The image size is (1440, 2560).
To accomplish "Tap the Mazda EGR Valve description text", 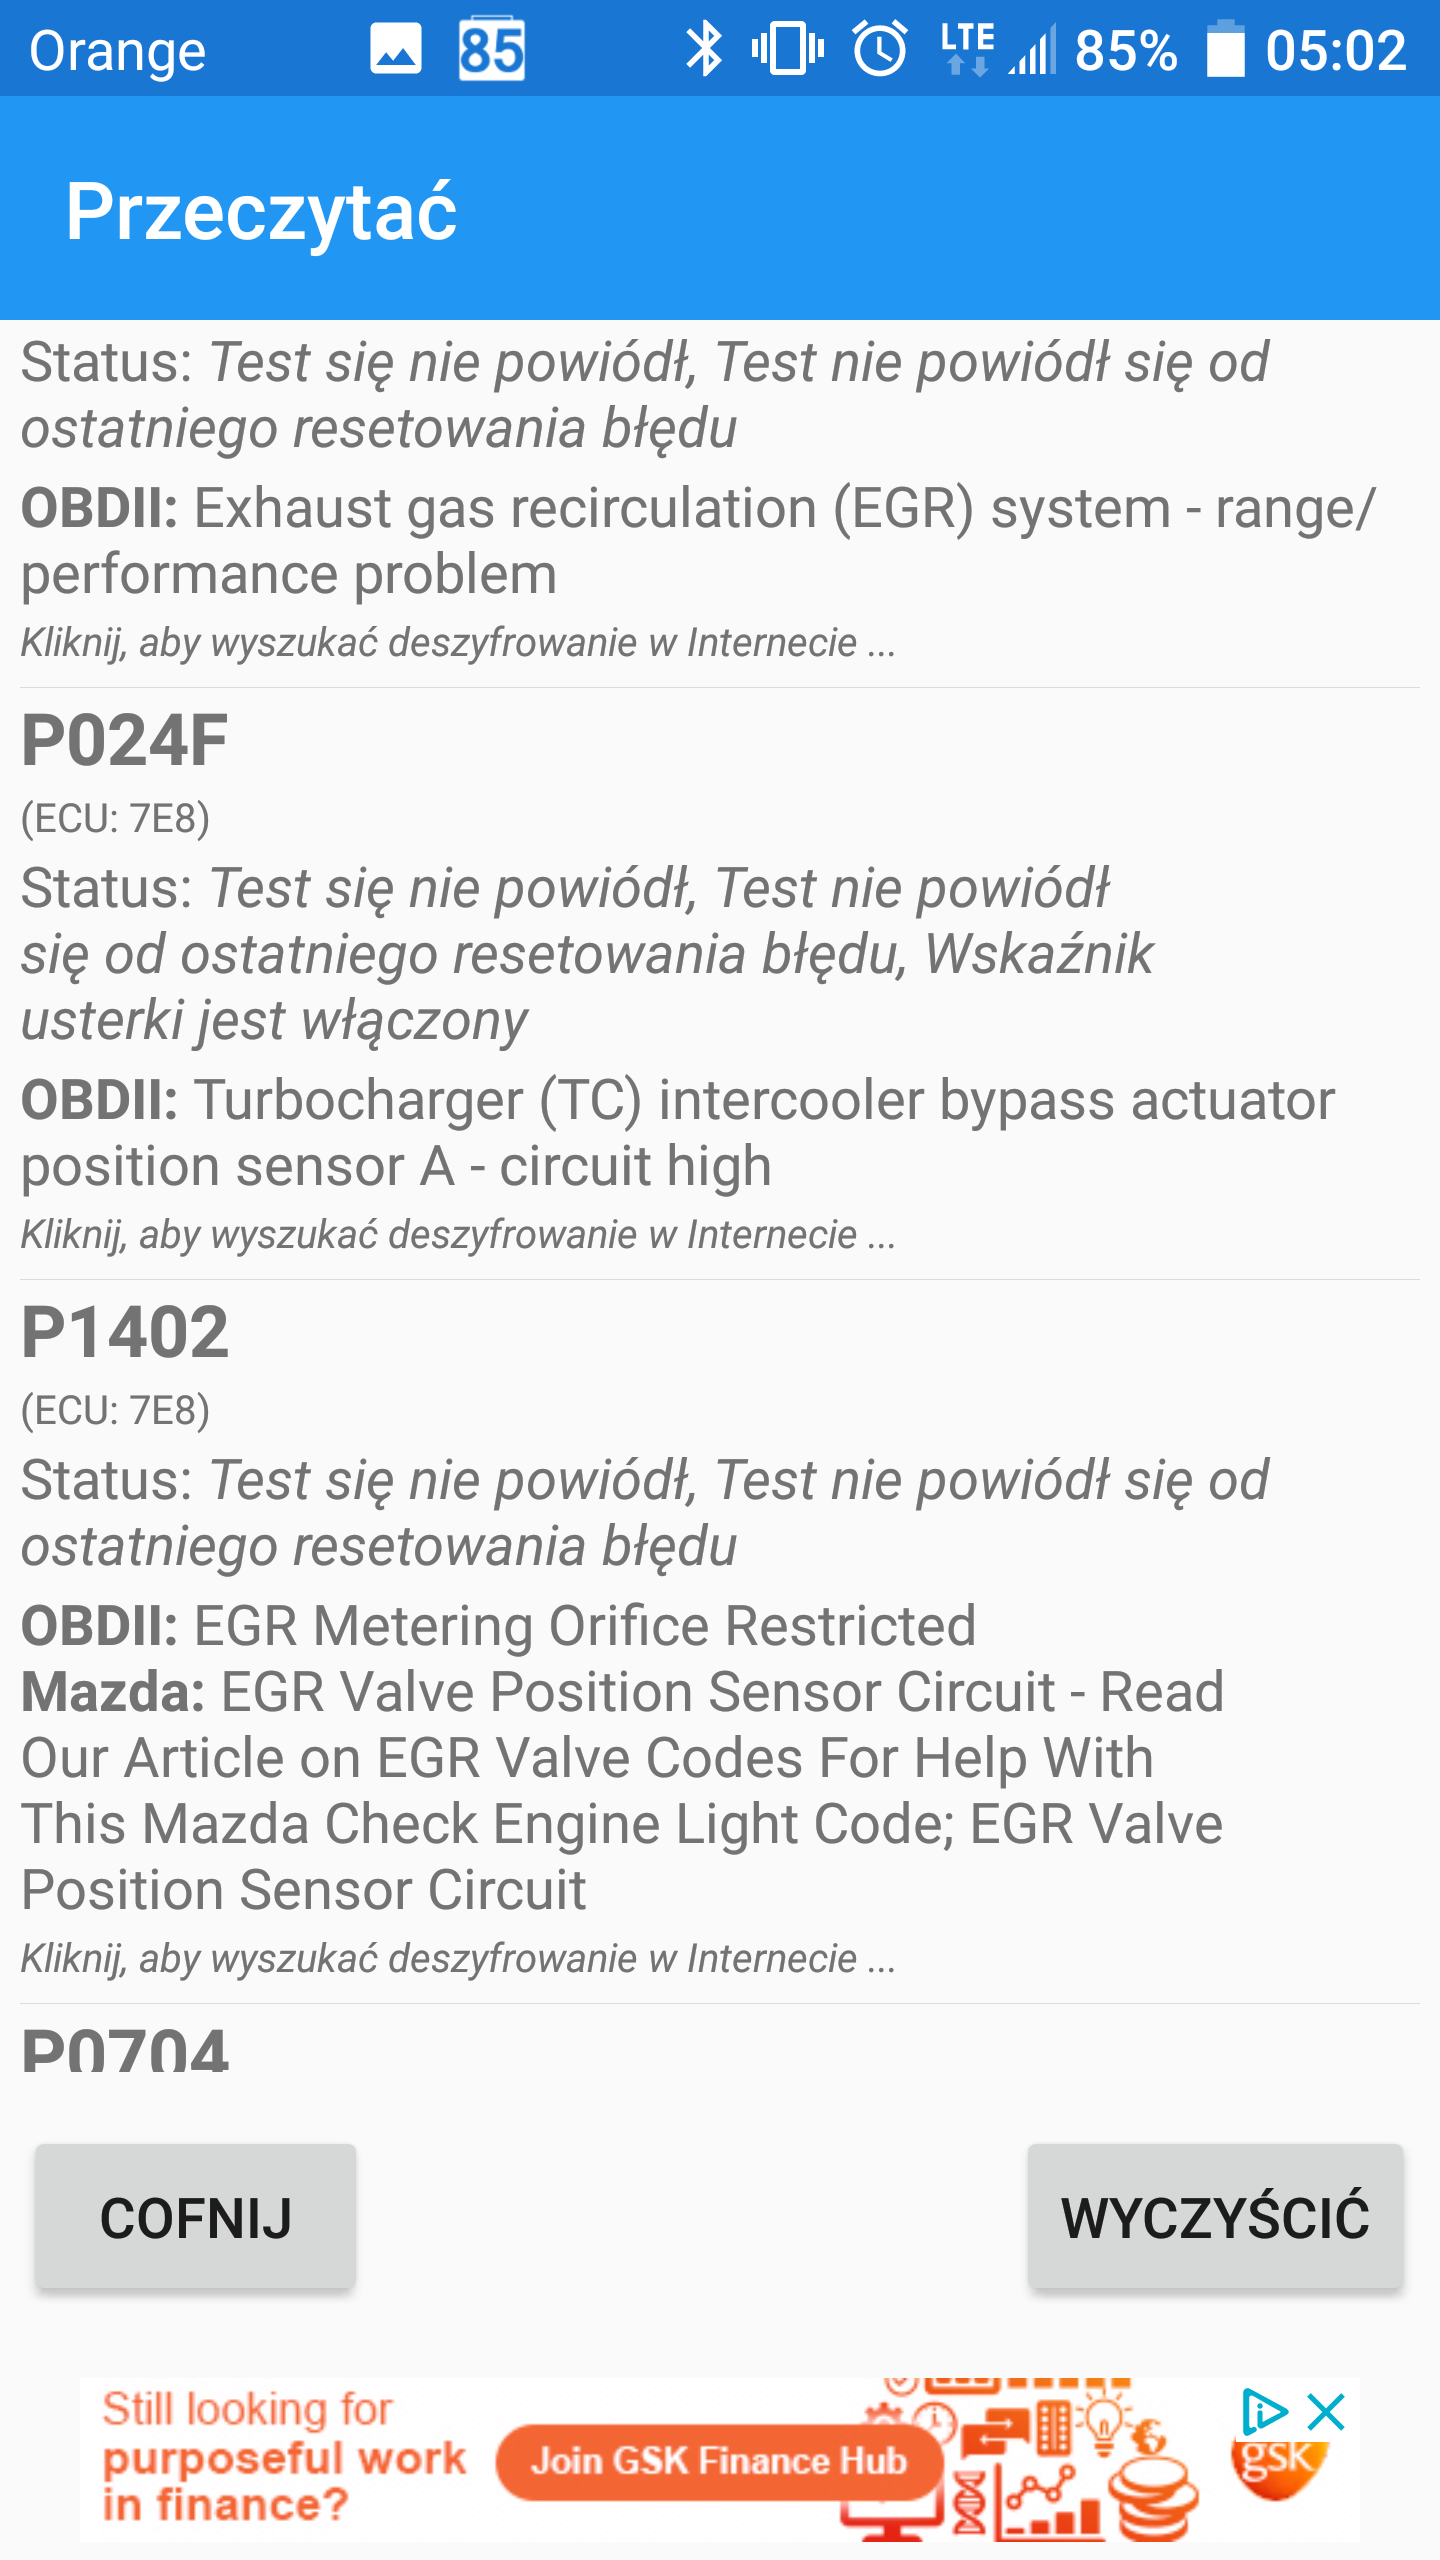I will coord(622,1790).
